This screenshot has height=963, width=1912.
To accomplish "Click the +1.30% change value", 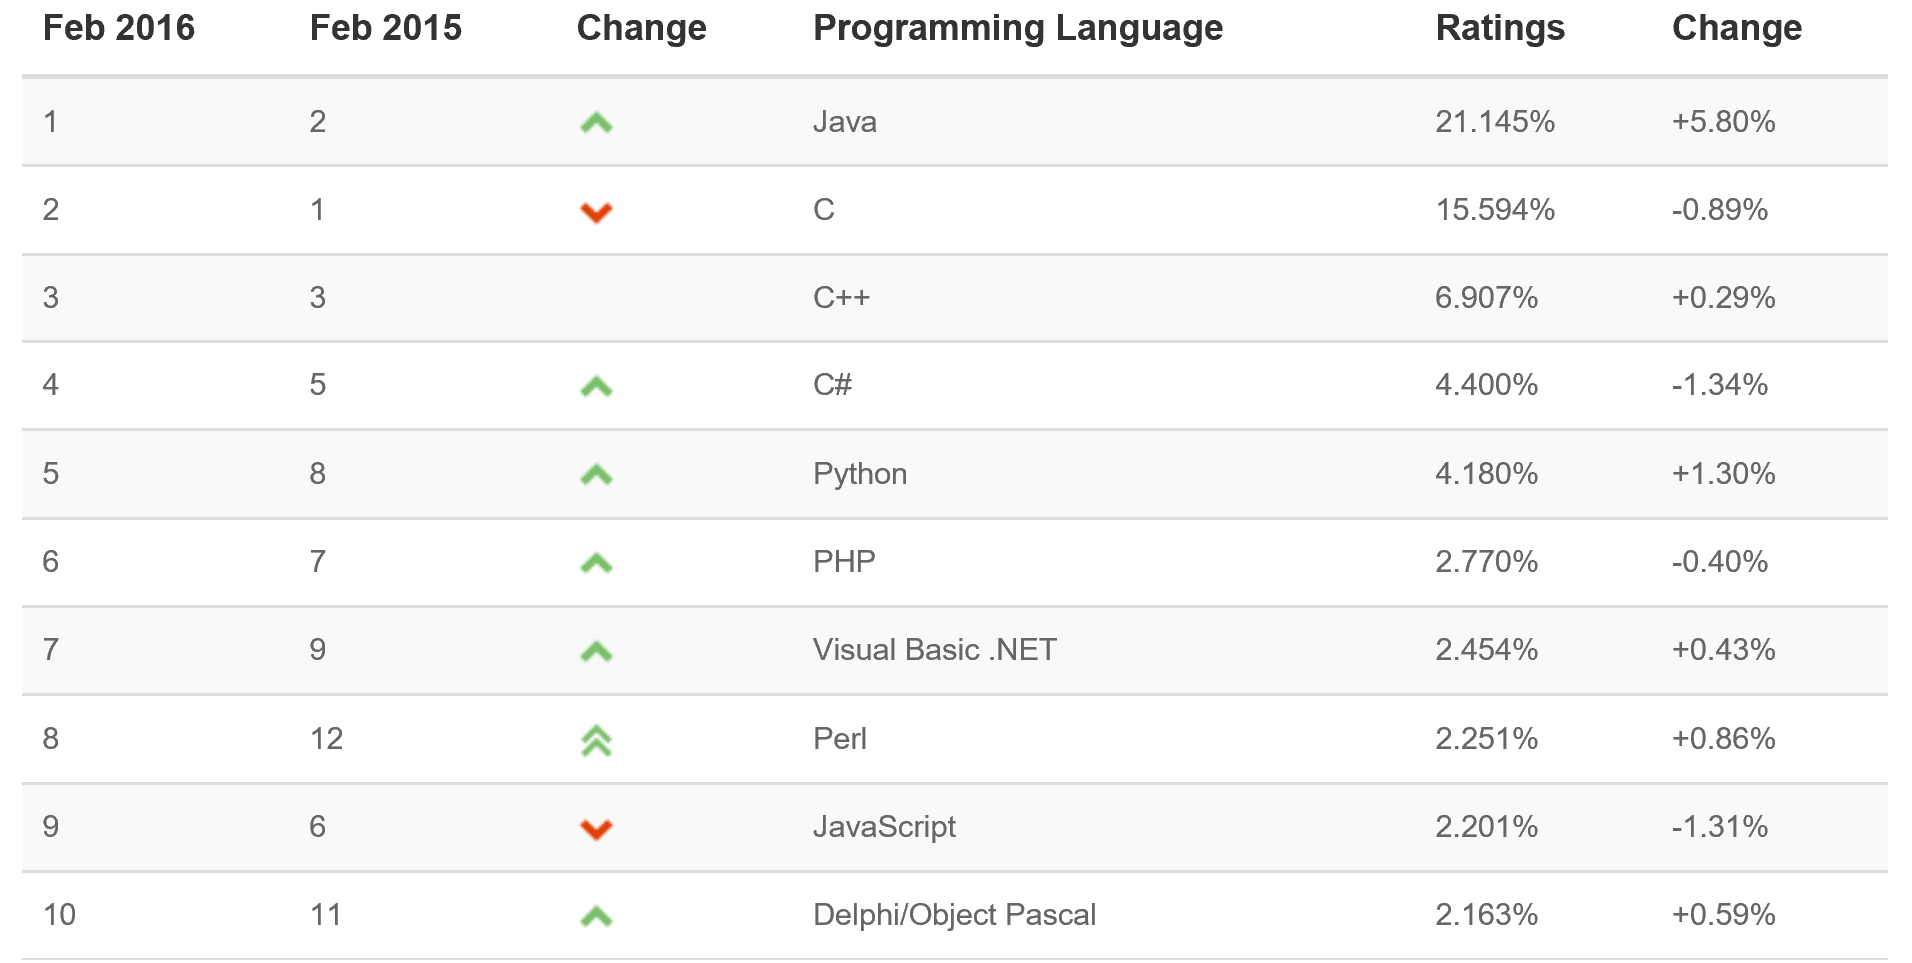I will 1724,474.
